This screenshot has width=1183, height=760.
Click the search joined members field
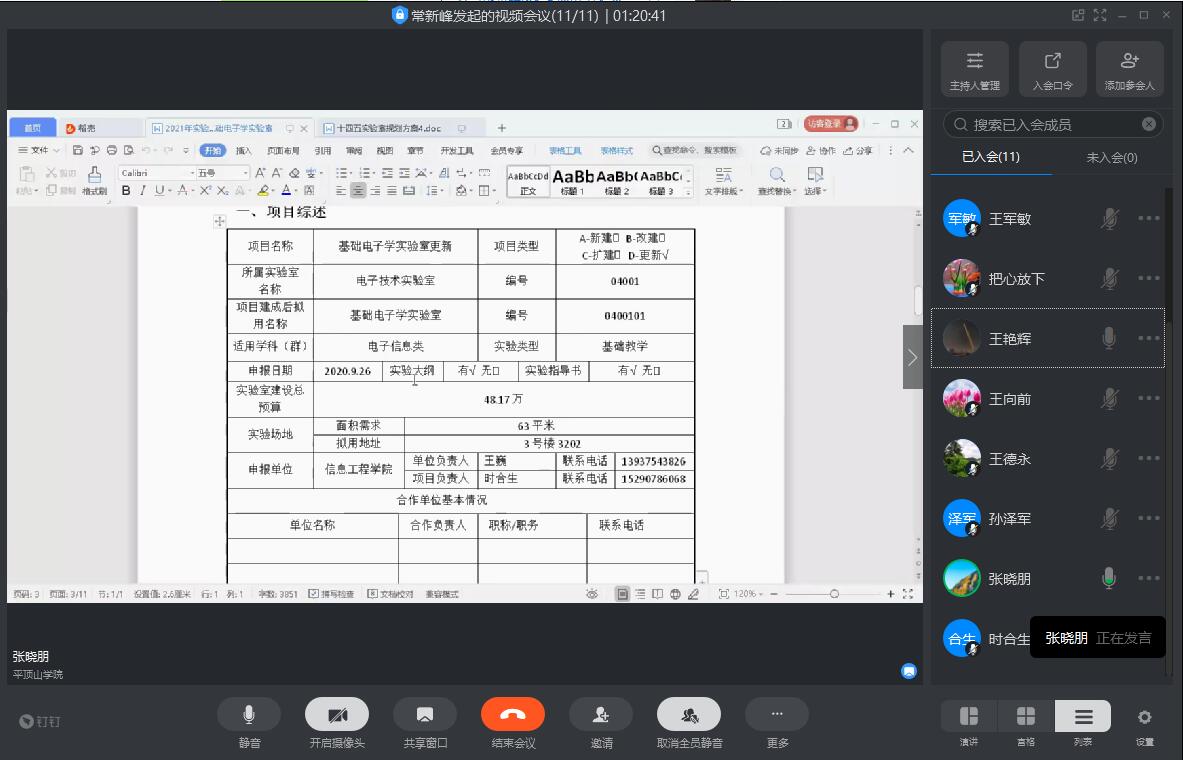click(x=1050, y=124)
